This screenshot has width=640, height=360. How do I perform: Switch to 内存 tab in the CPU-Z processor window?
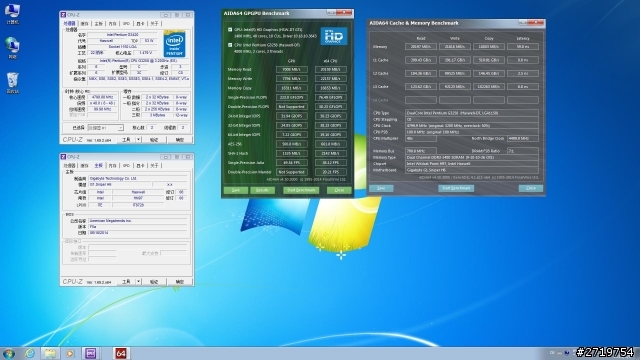click(113, 24)
